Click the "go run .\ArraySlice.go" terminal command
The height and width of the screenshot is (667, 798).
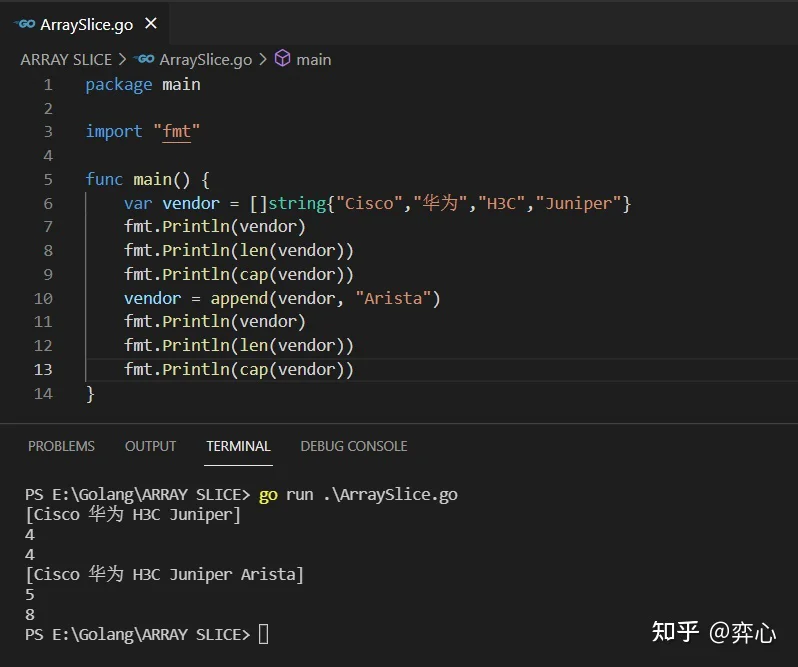pos(358,495)
